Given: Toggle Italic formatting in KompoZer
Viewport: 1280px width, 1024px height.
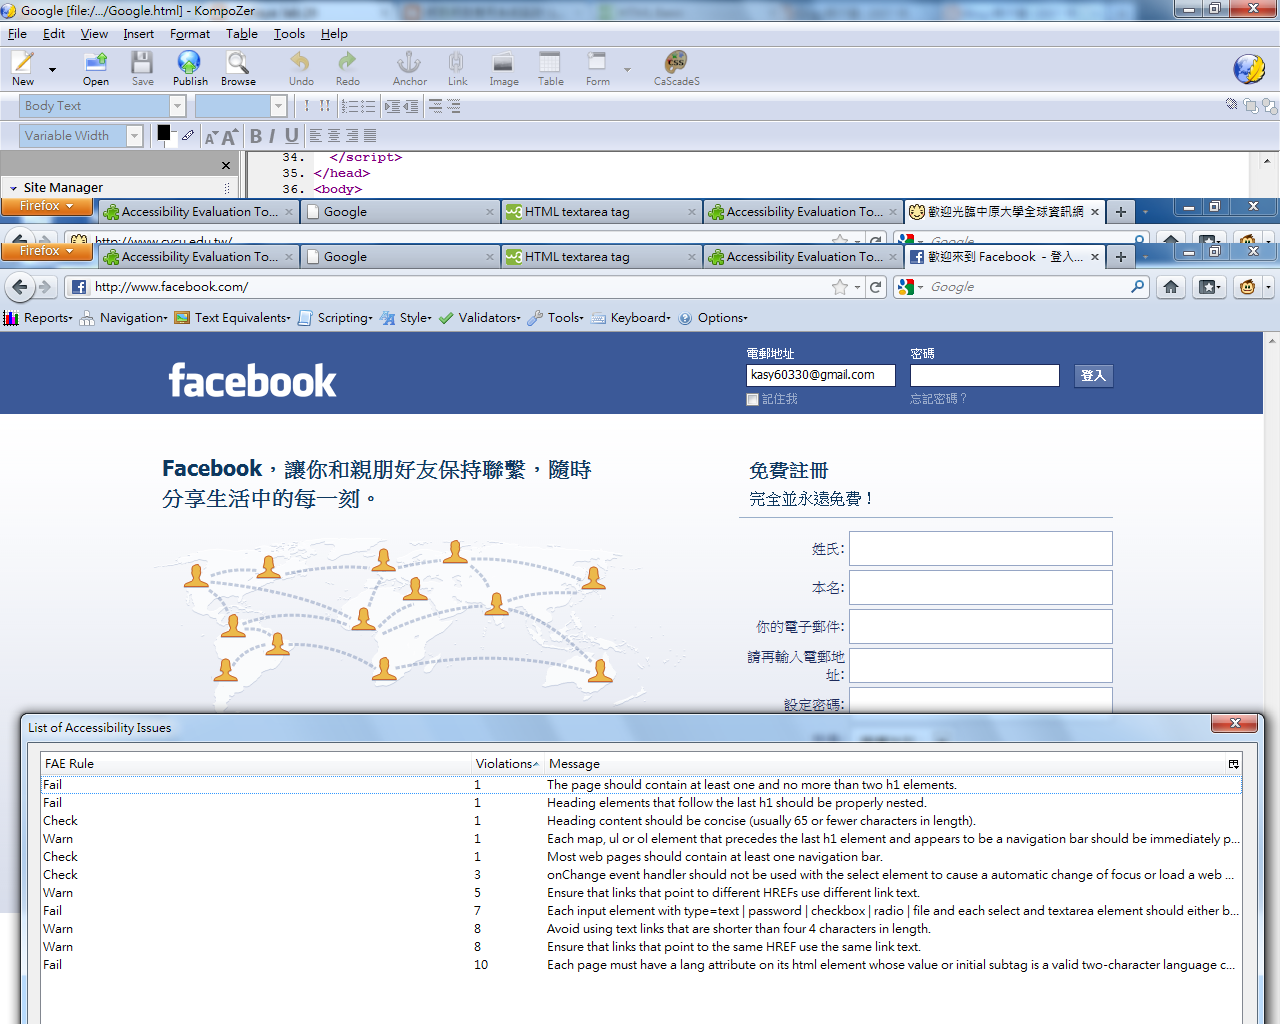Looking at the screenshot, I should tap(272, 136).
